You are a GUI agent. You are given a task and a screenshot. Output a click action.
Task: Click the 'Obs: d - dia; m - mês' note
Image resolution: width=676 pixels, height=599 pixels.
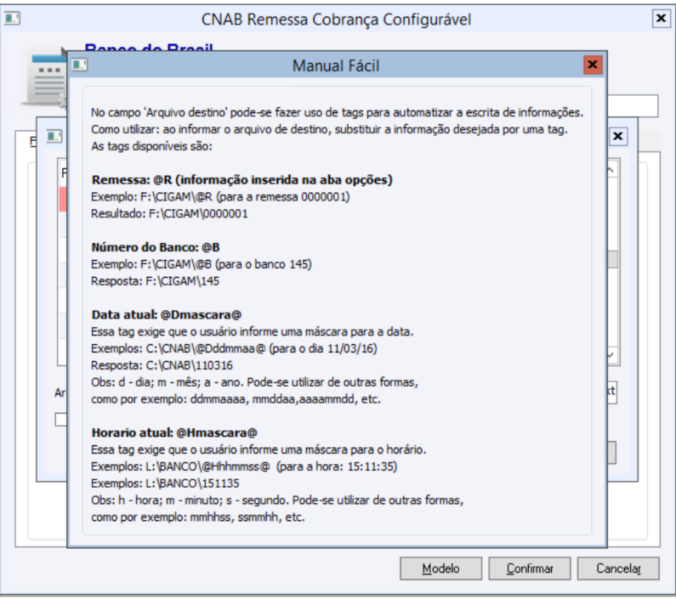[x=254, y=382]
